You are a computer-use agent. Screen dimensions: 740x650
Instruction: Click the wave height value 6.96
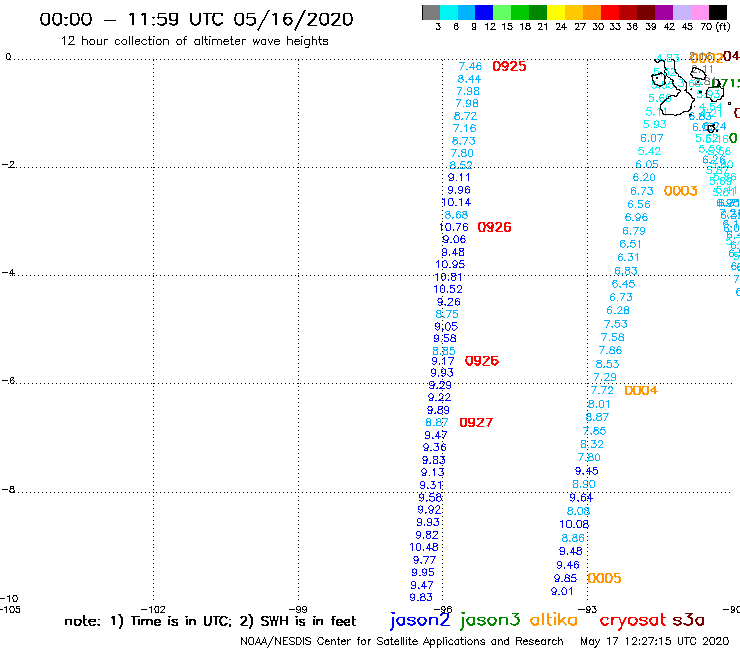coord(636,218)
